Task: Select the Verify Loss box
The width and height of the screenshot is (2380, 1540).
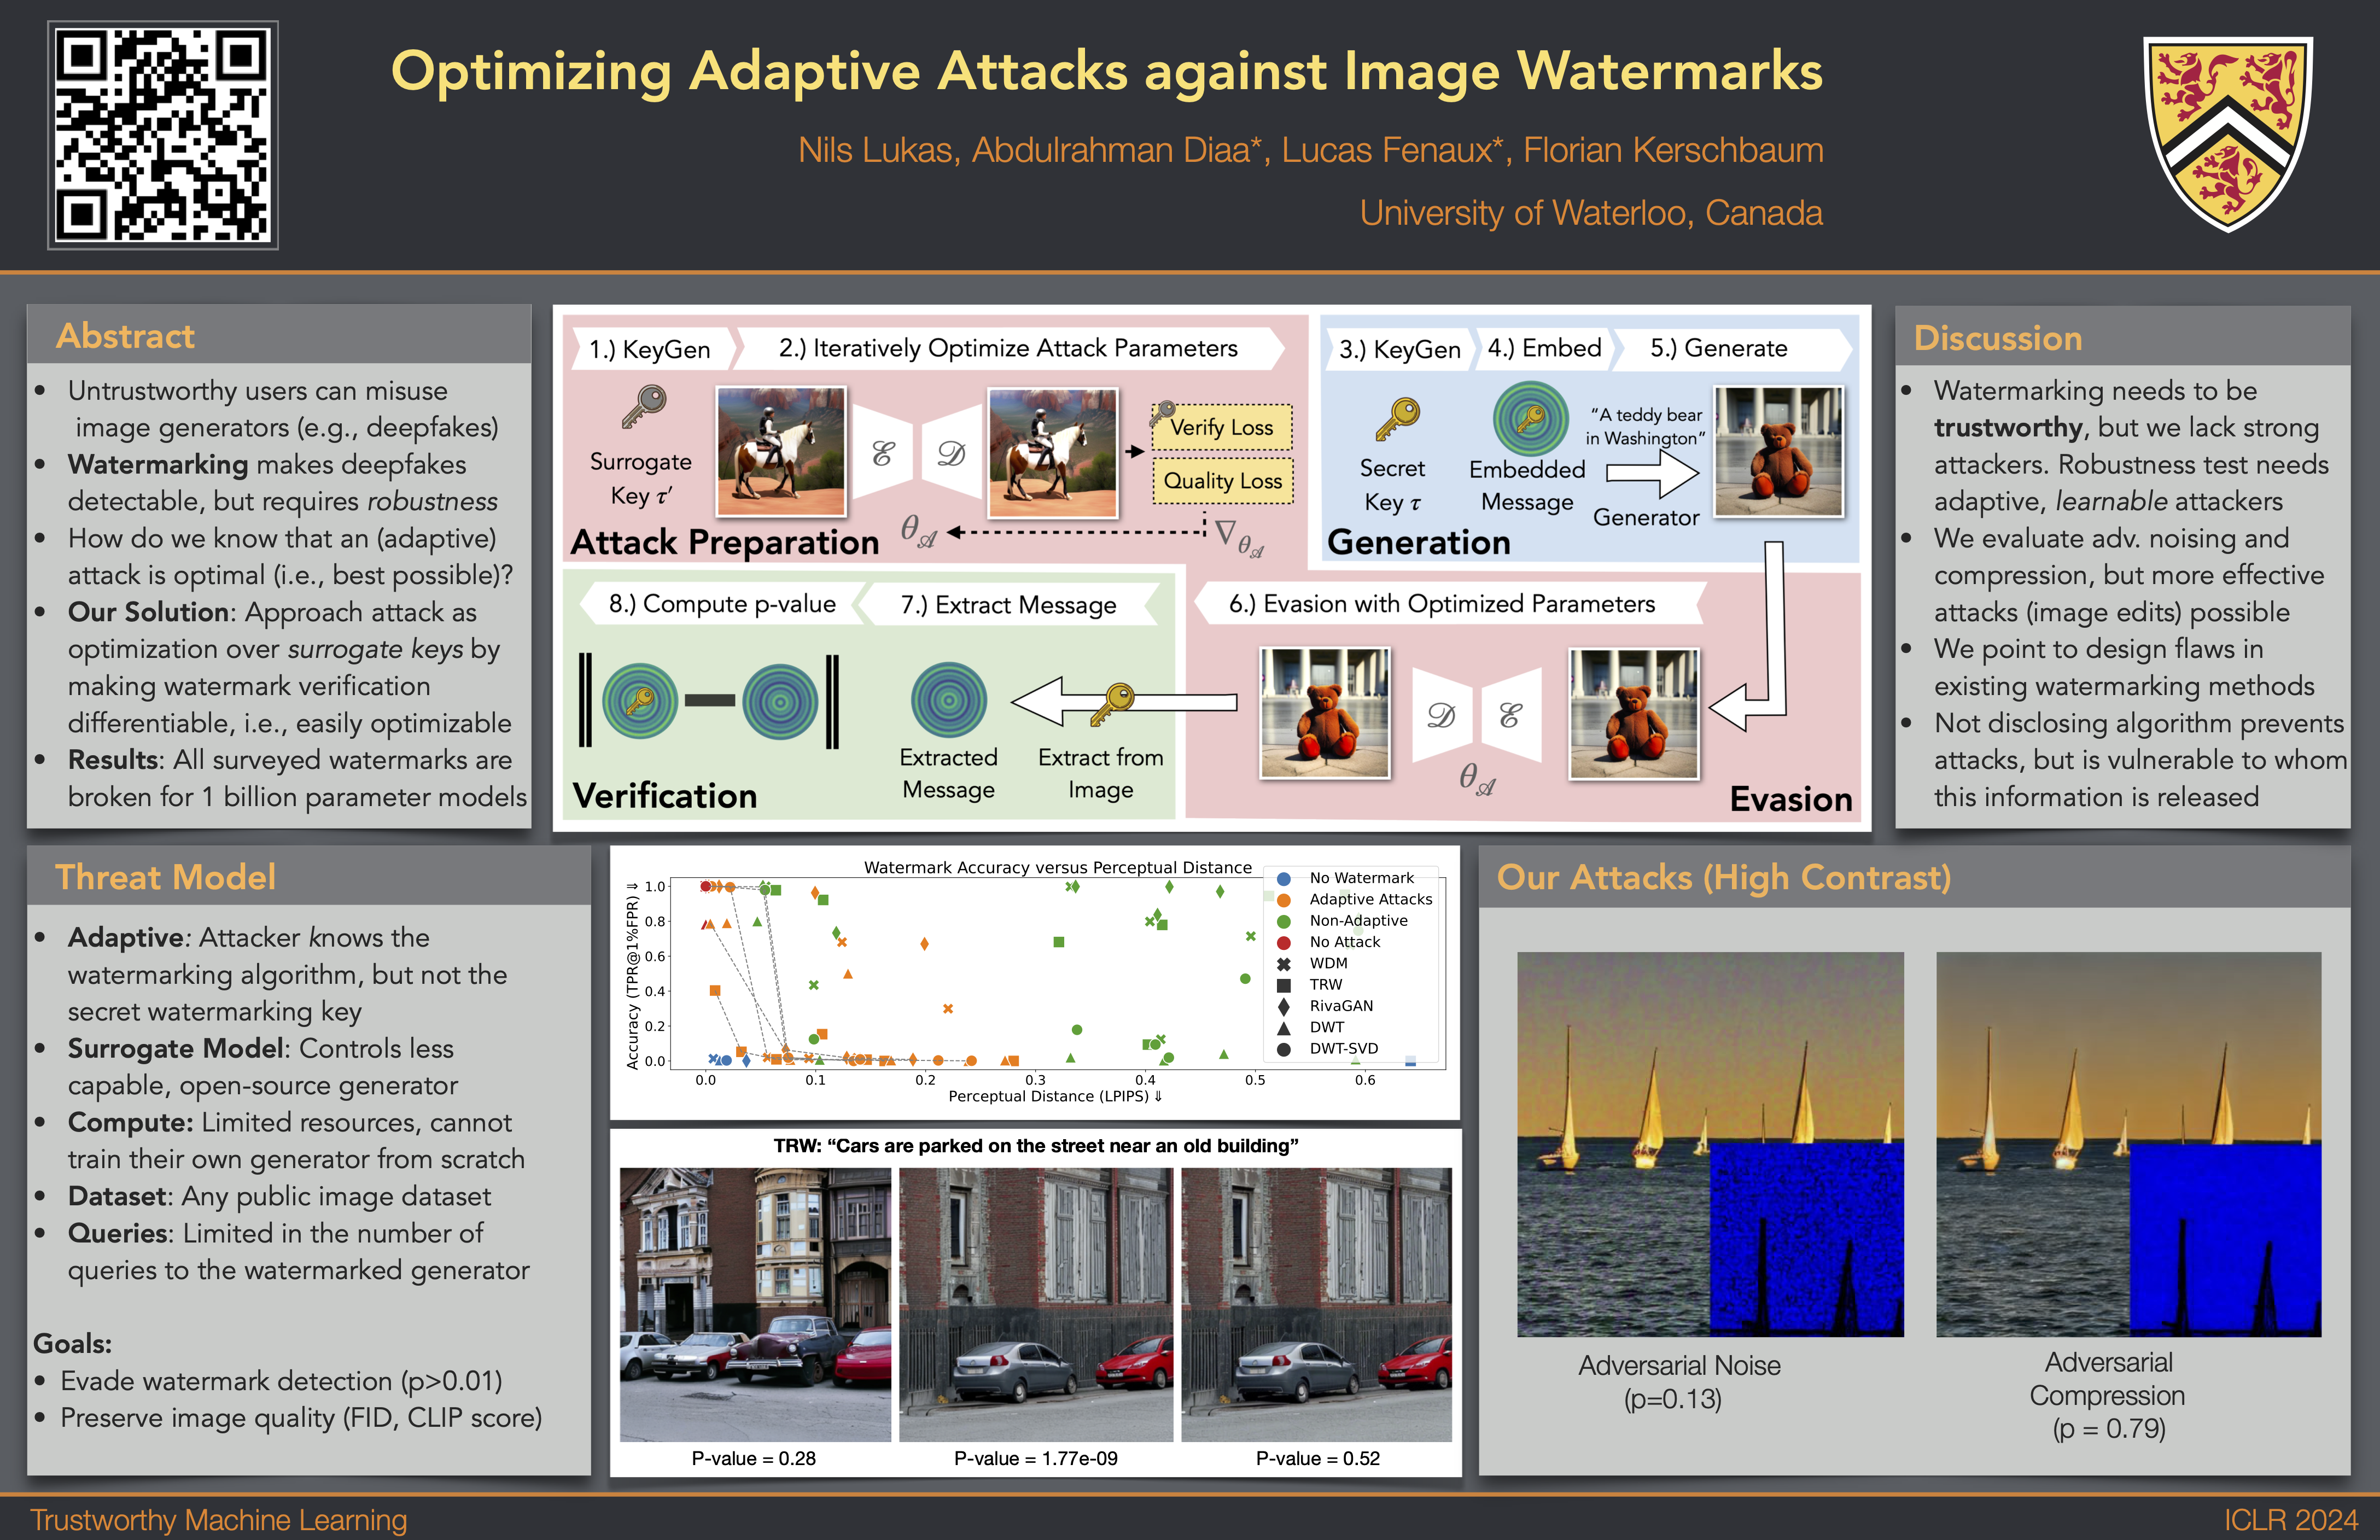Action: pyautogui.click(x=1221, y=428)
